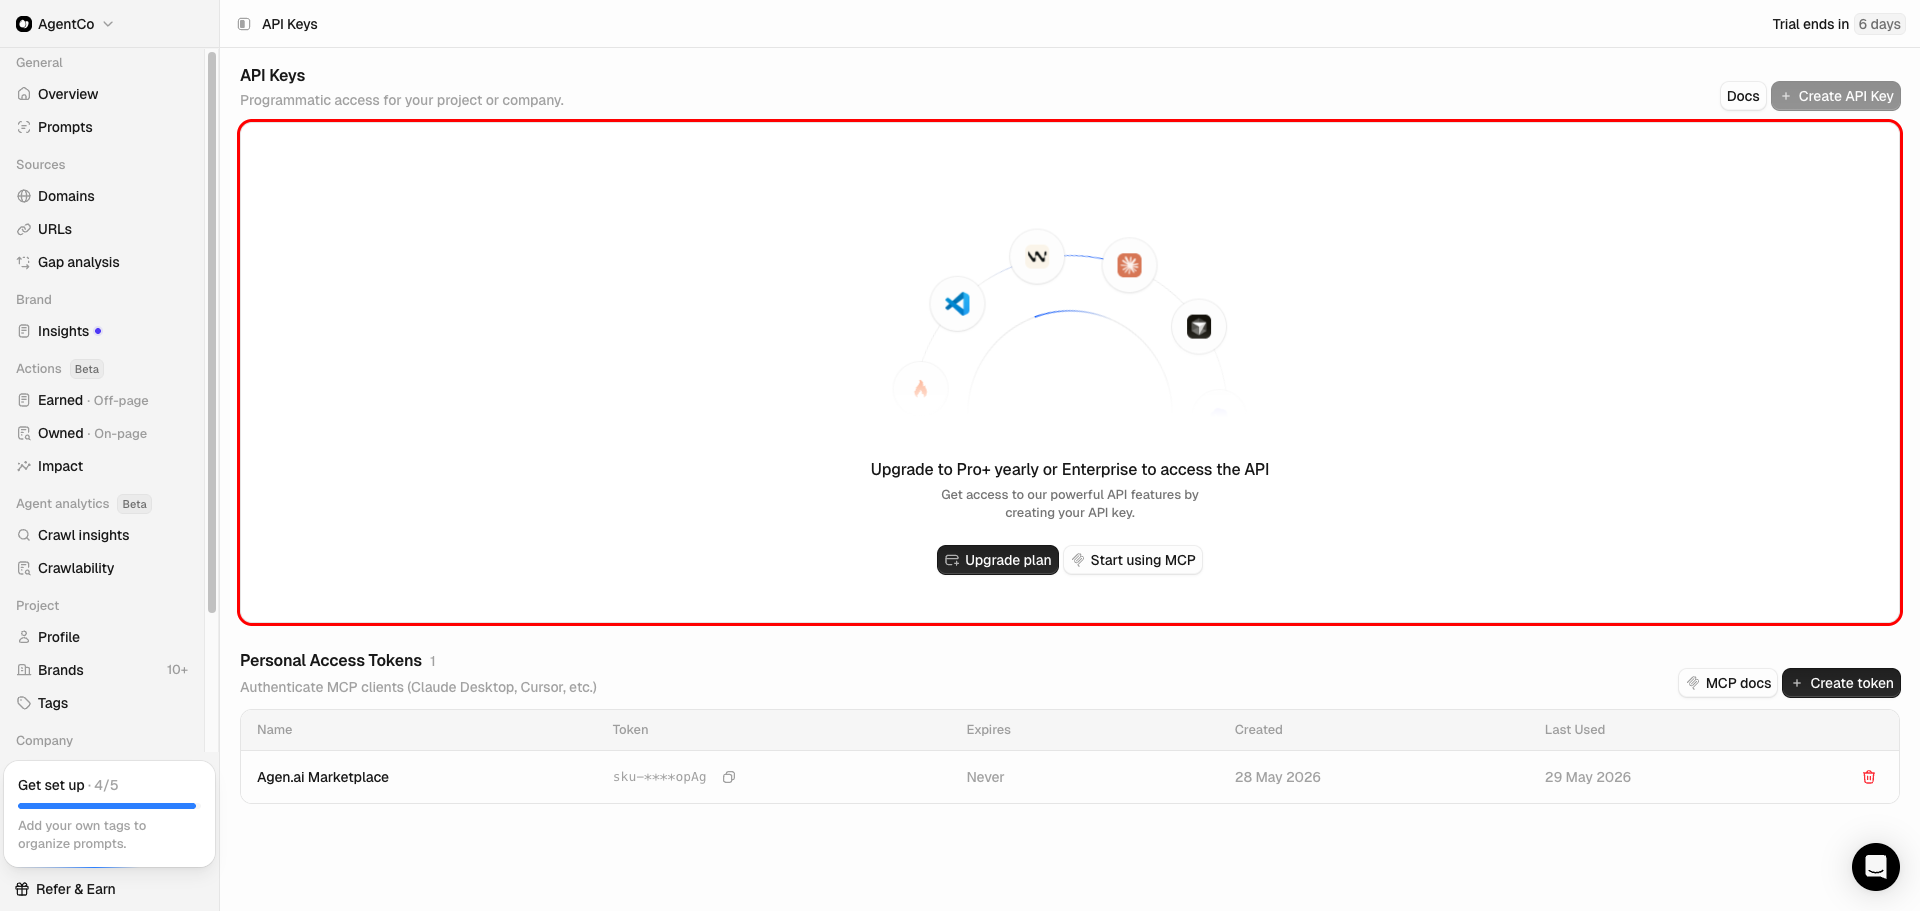
Task: Go to Prompts page
Action: click(x=65, y=127)
